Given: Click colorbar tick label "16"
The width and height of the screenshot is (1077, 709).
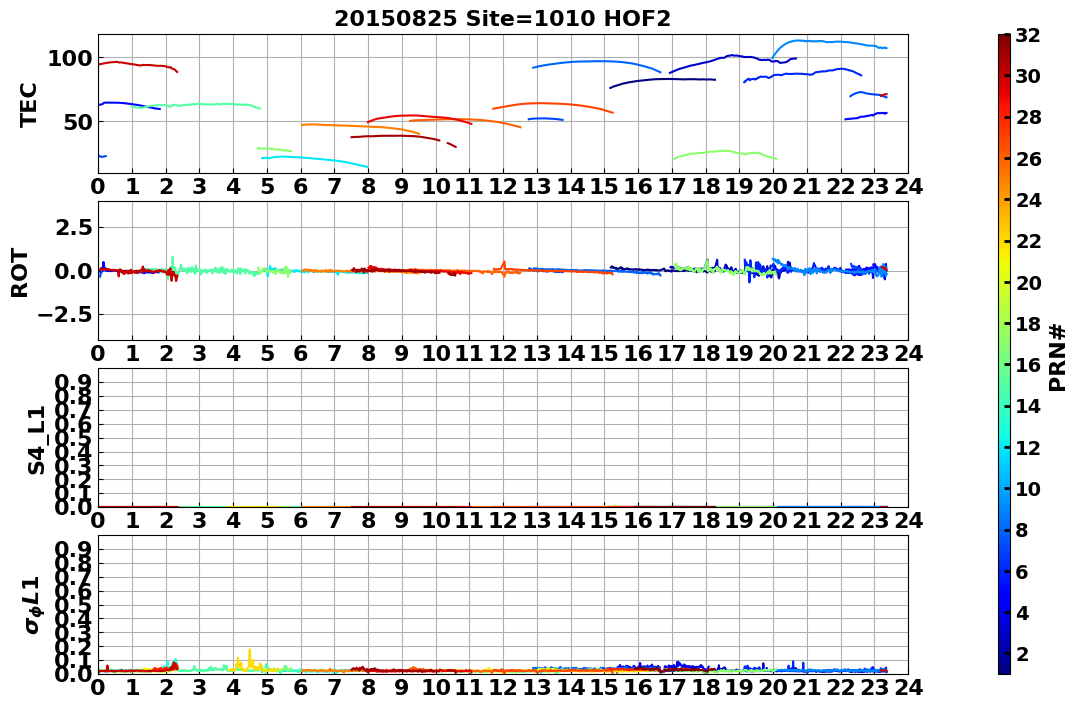Looking at the screenshot, I should pos(1028,365).
